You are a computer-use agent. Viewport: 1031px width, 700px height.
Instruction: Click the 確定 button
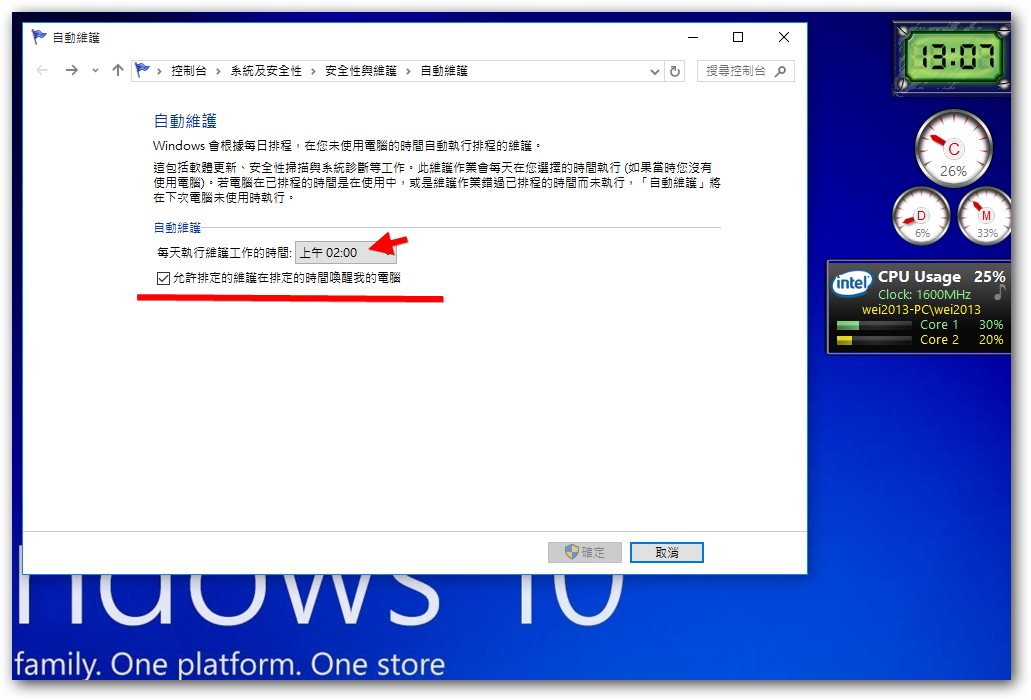click(585, 552)
